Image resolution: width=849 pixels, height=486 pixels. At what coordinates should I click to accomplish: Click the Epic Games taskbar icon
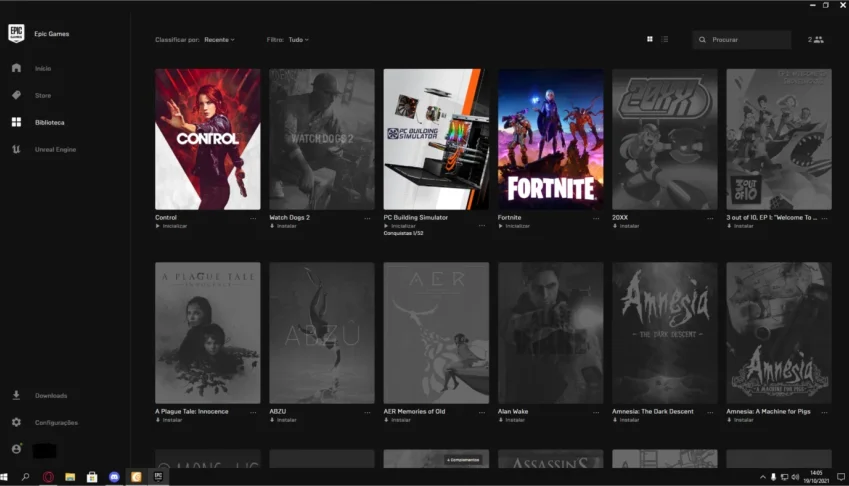point(158,477)
